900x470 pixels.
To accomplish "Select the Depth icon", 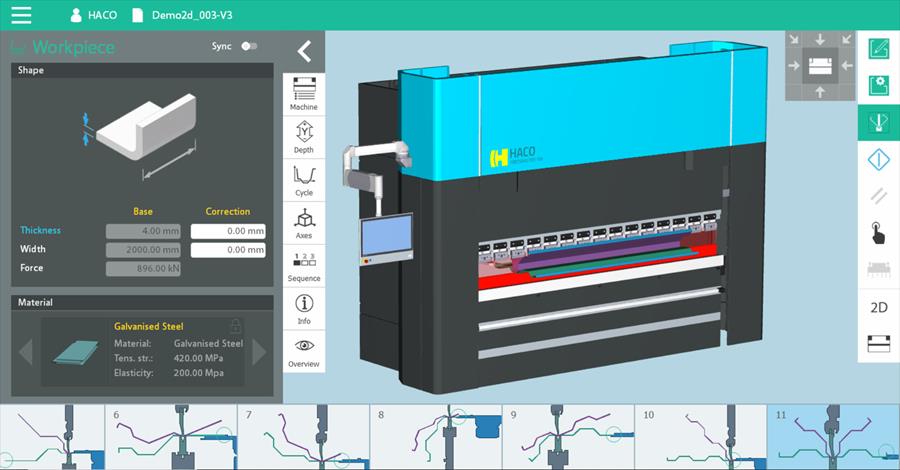I will point(304,137).
